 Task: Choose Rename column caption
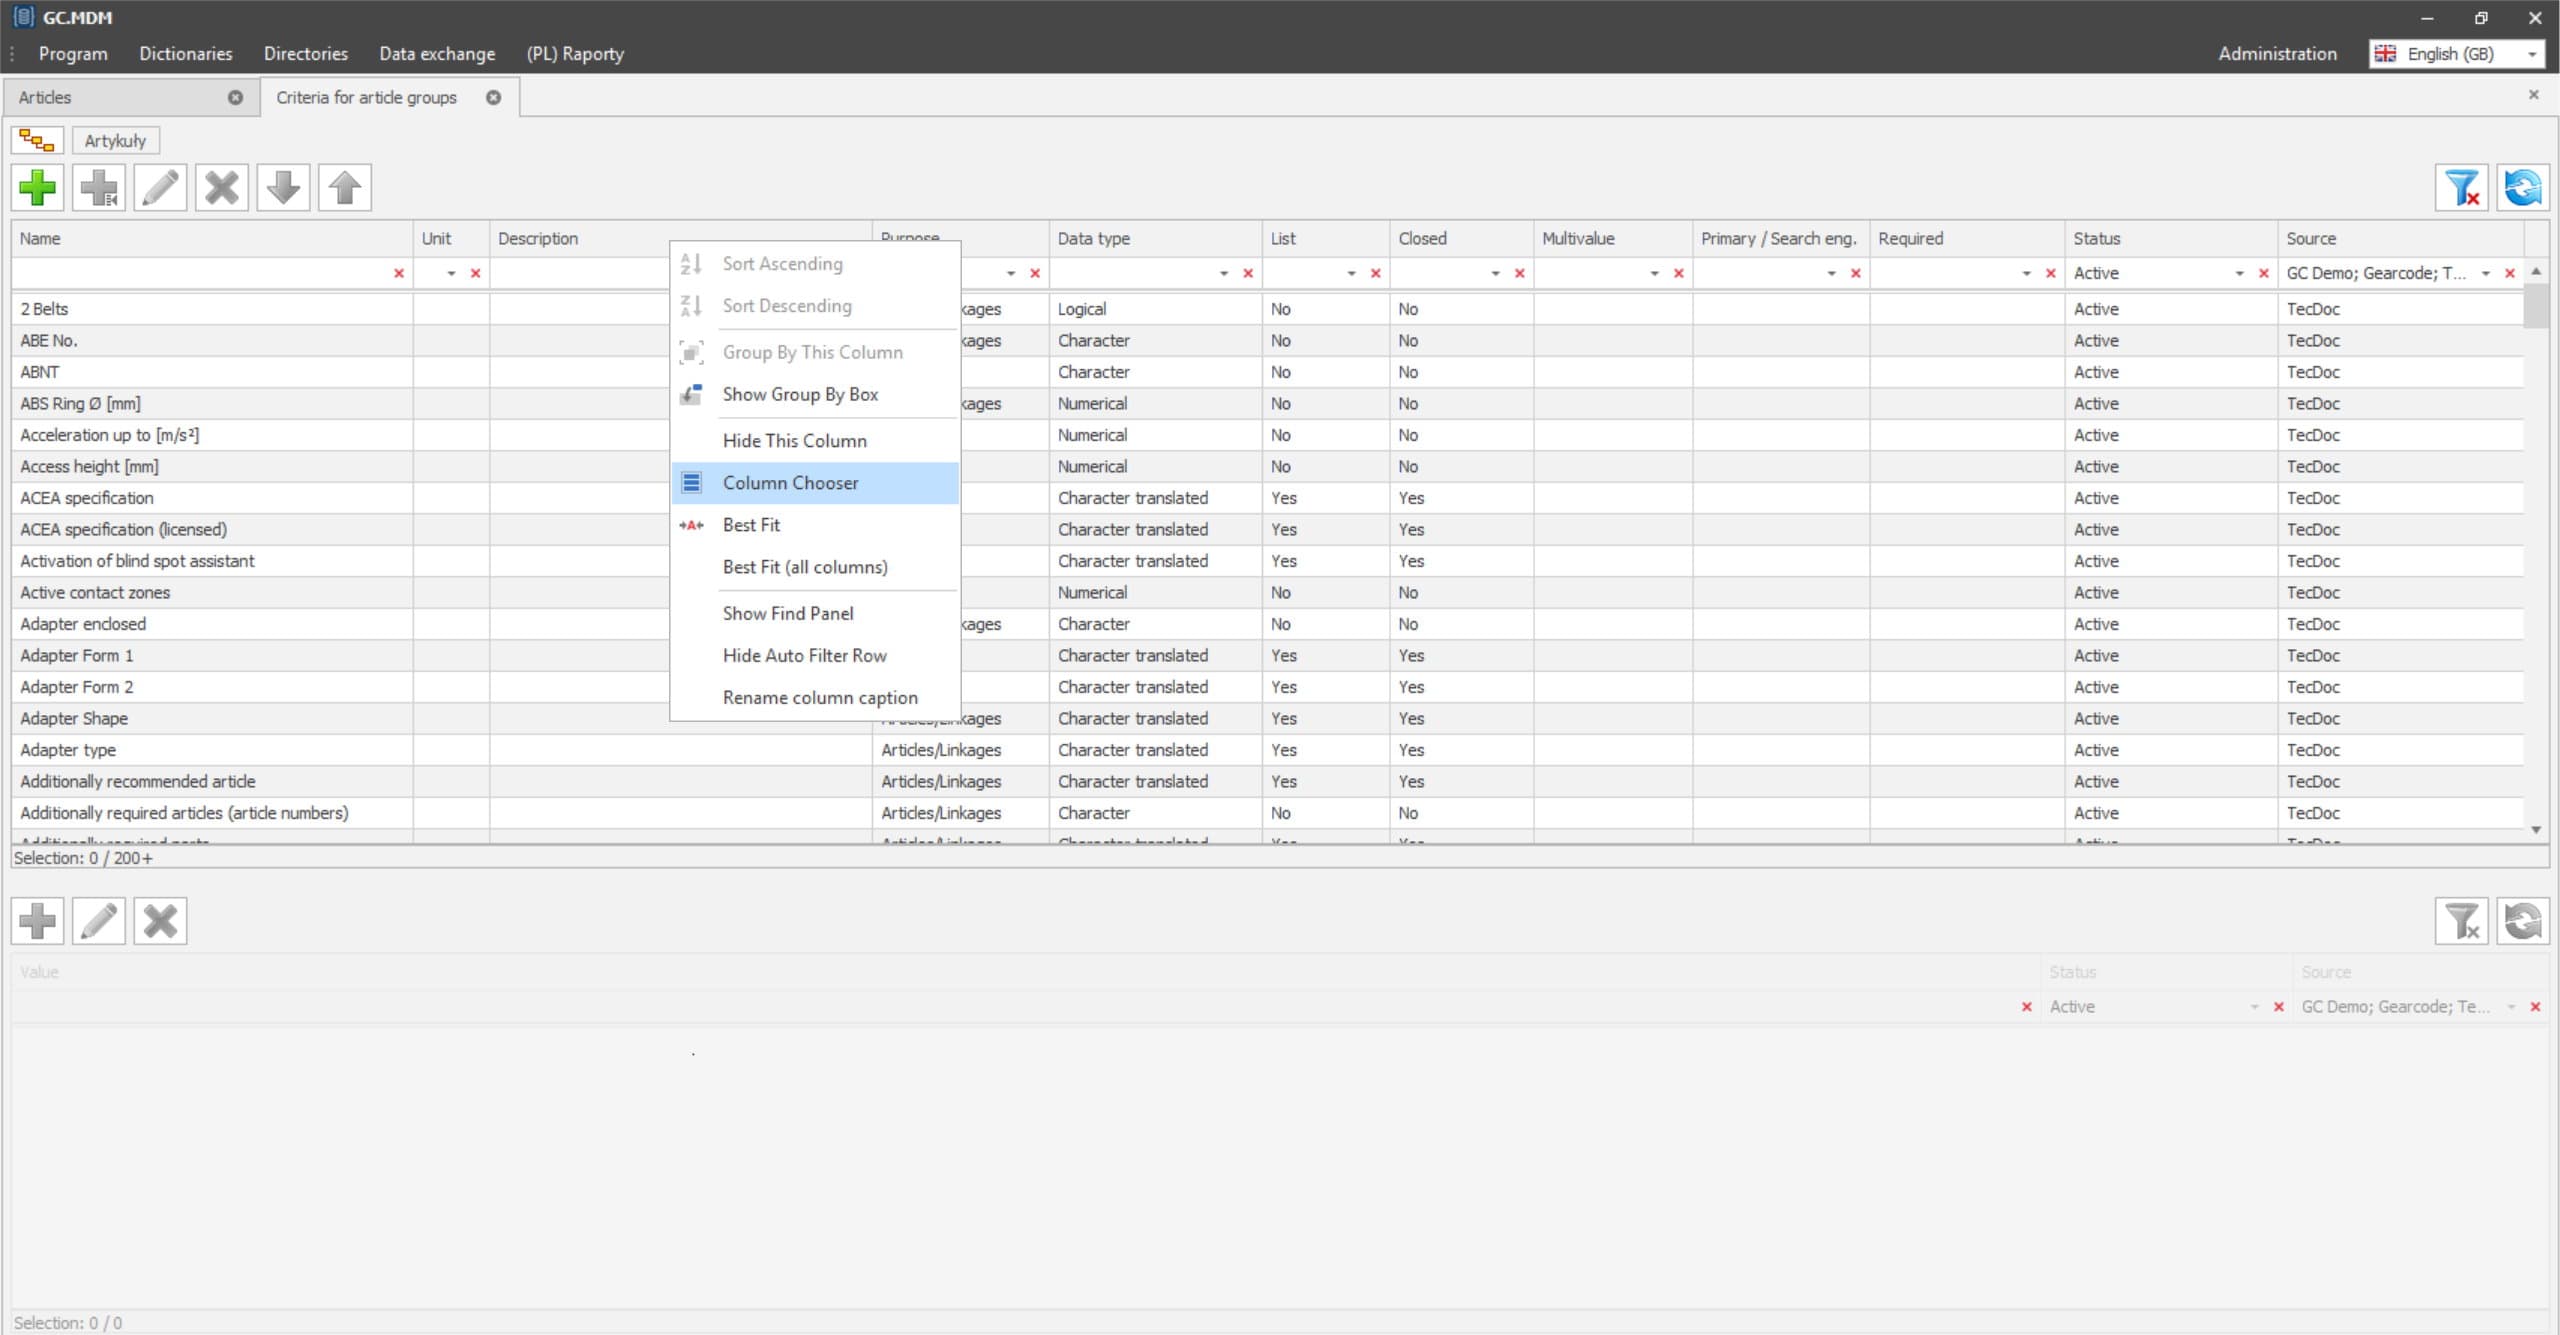tap(814, 697)
